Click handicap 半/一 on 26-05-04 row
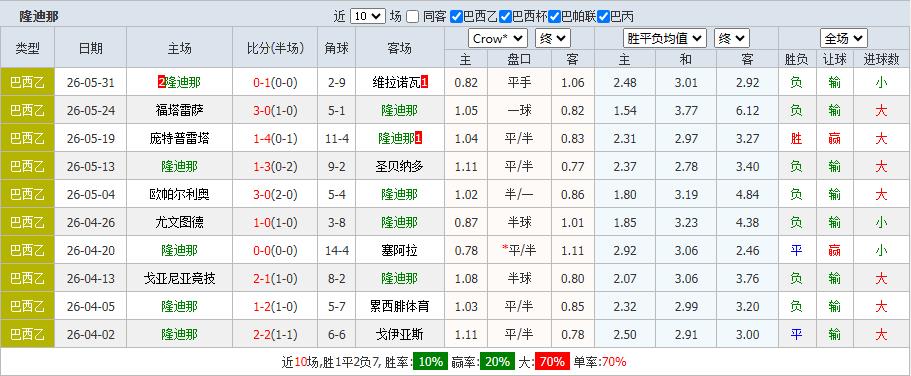Image resolution: width=911 pixels, height=376 pixels. pyautogui.click(x=519, y=194)
